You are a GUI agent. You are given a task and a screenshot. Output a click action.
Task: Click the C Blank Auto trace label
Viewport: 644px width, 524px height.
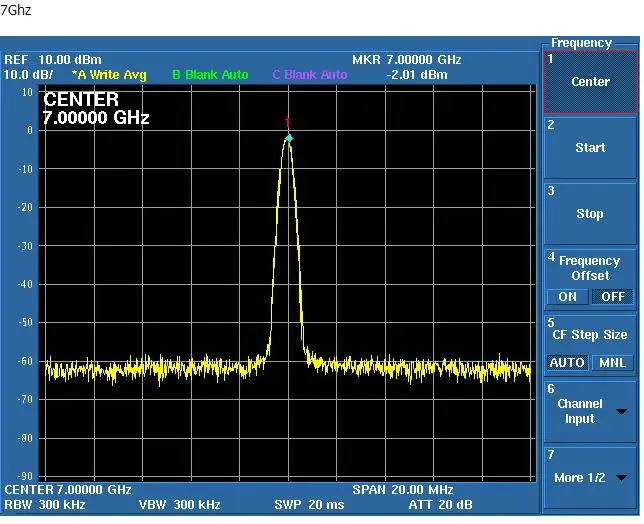click(310, 75)
